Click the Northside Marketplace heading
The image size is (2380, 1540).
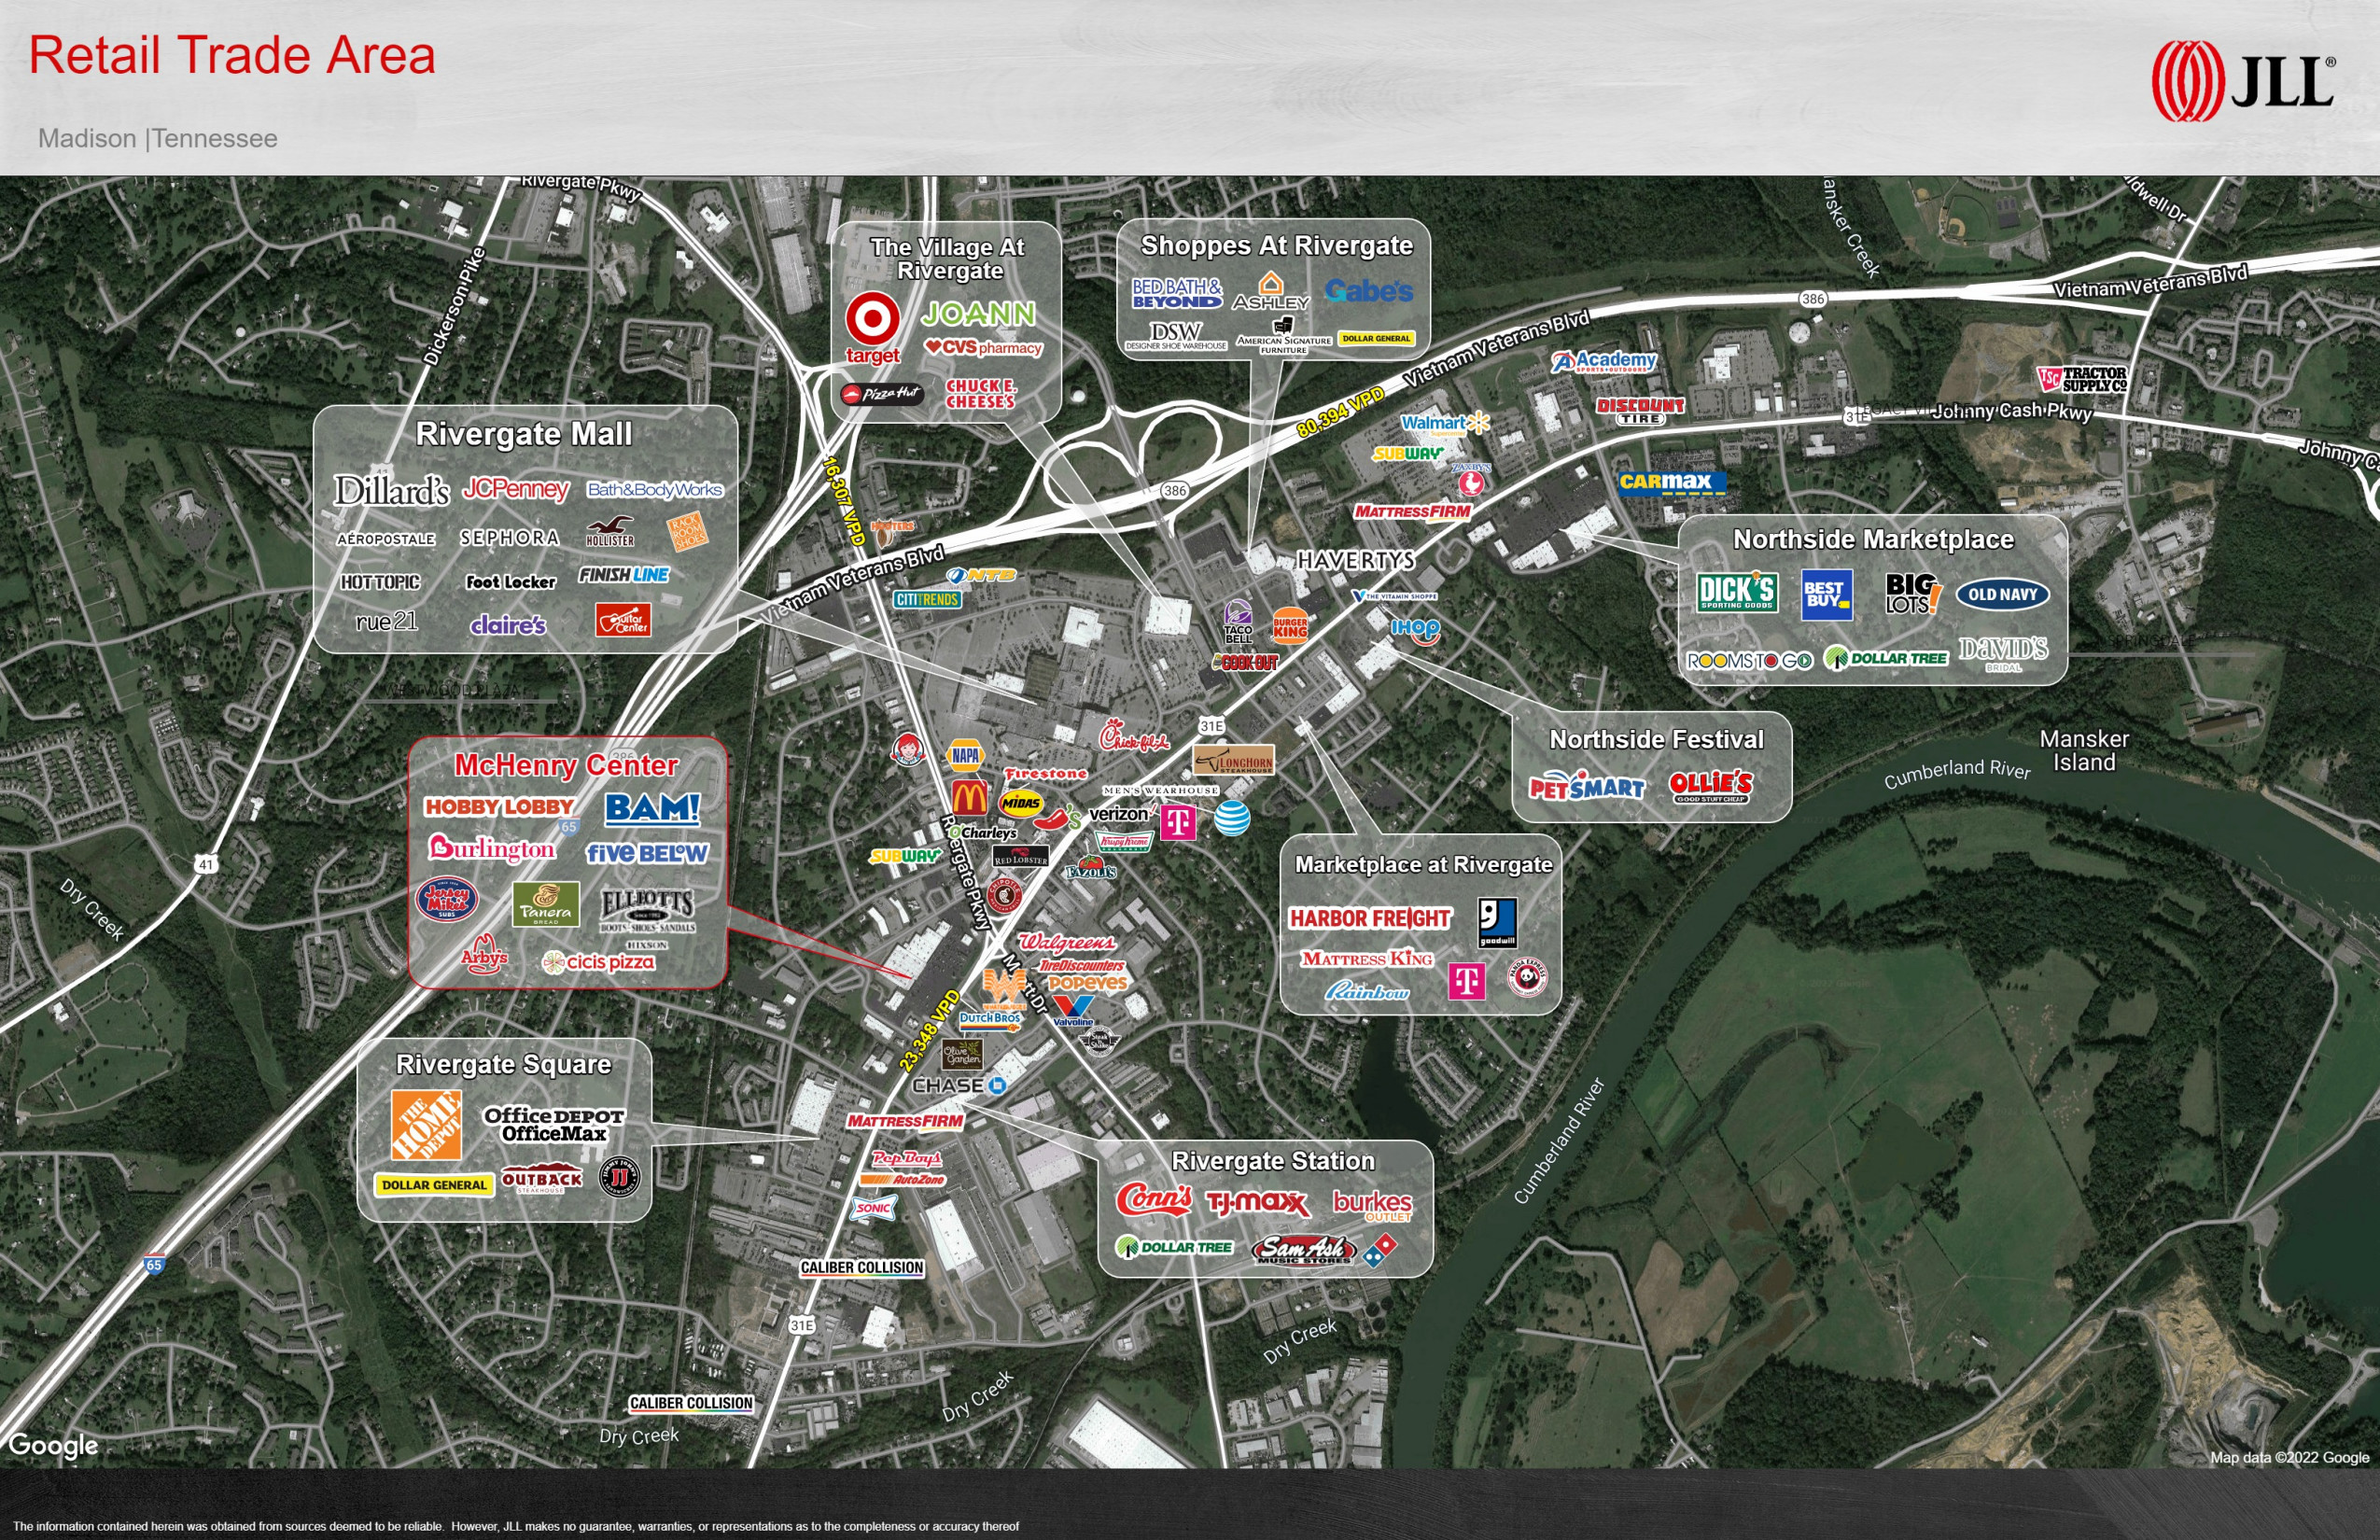(1872, 539)
